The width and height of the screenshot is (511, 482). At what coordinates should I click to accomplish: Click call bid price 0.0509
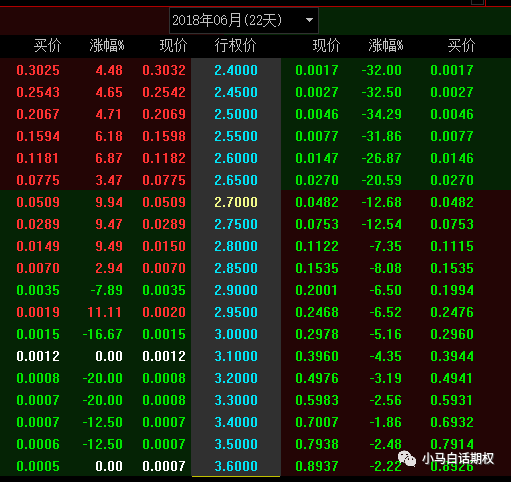tap(38, 202)
